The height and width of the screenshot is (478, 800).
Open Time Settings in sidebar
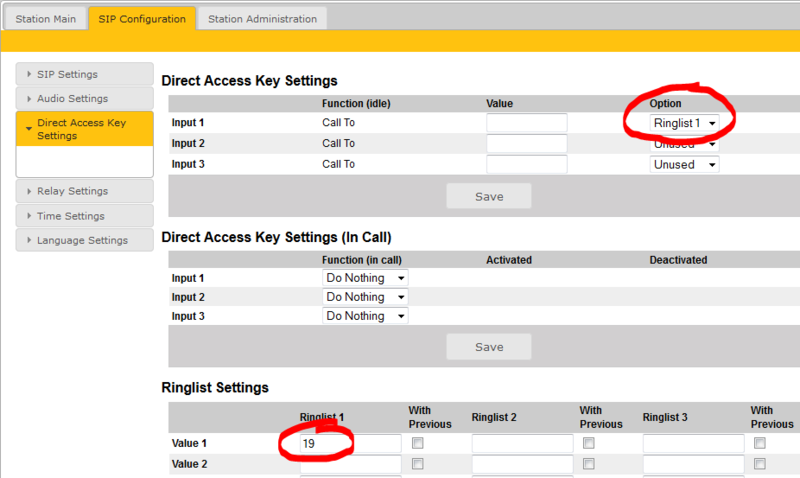pyautogui.click(x=84, y=216)
